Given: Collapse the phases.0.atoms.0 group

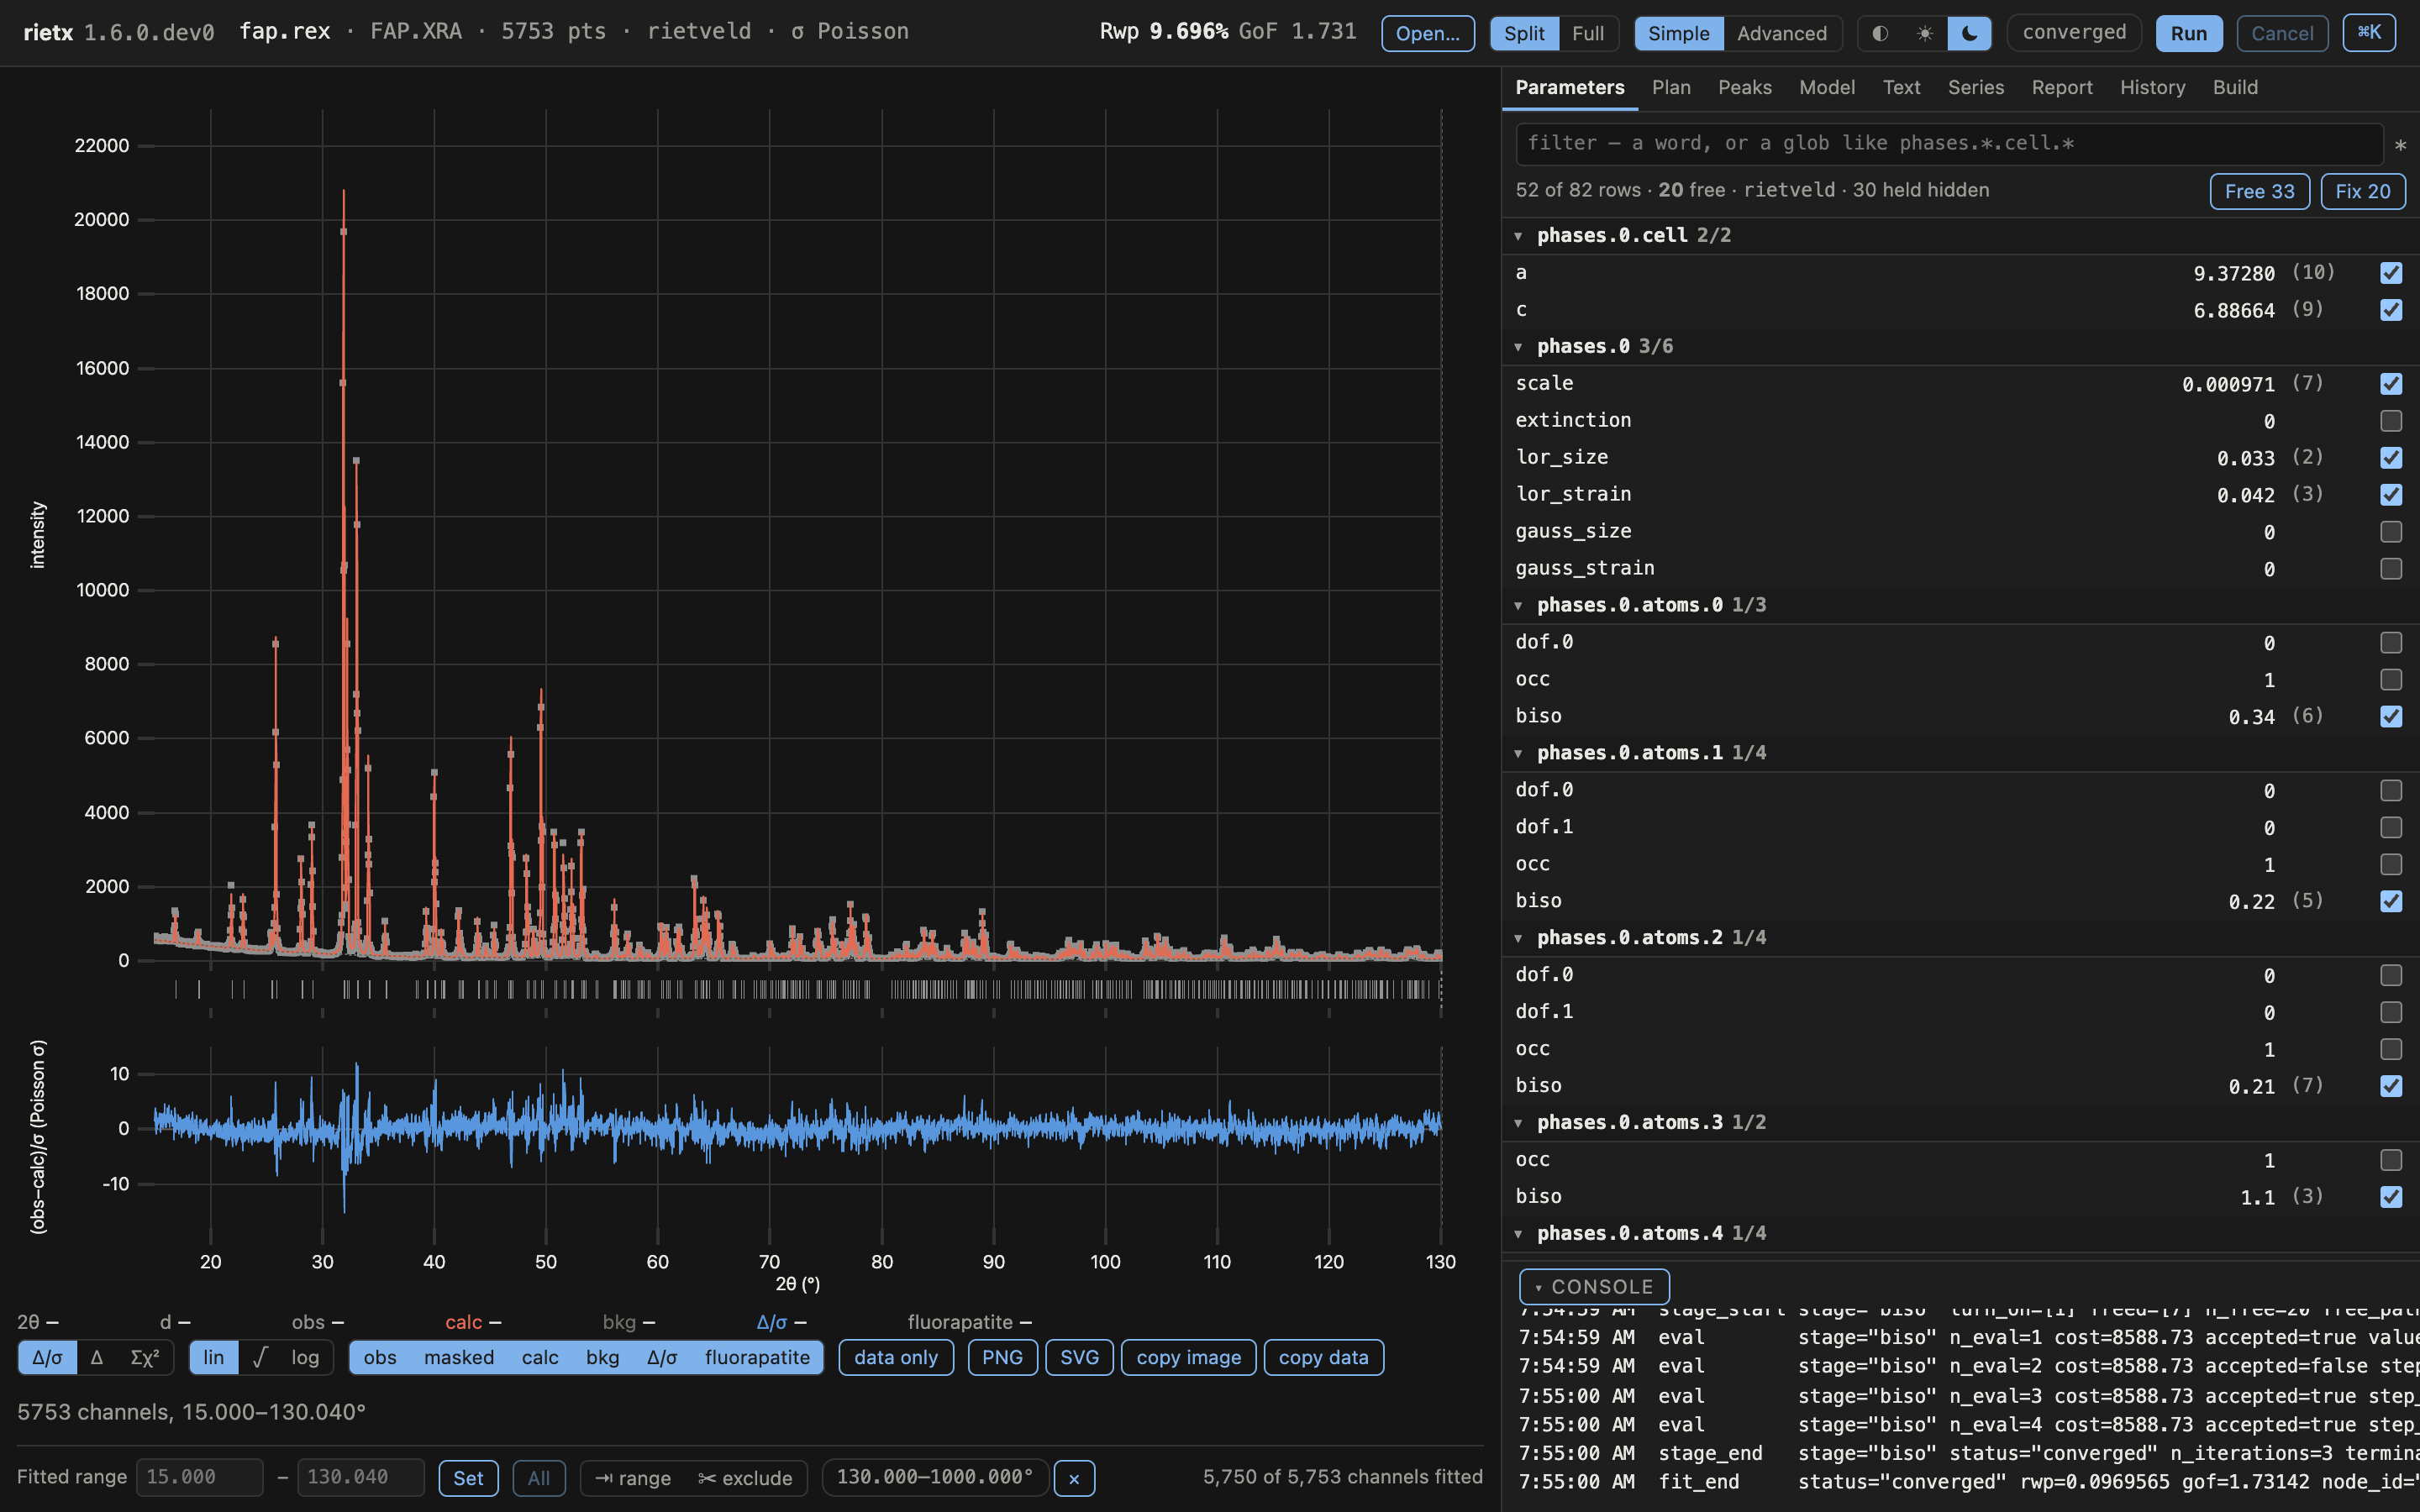Looking at the screenshot, I should [1518, 606].
